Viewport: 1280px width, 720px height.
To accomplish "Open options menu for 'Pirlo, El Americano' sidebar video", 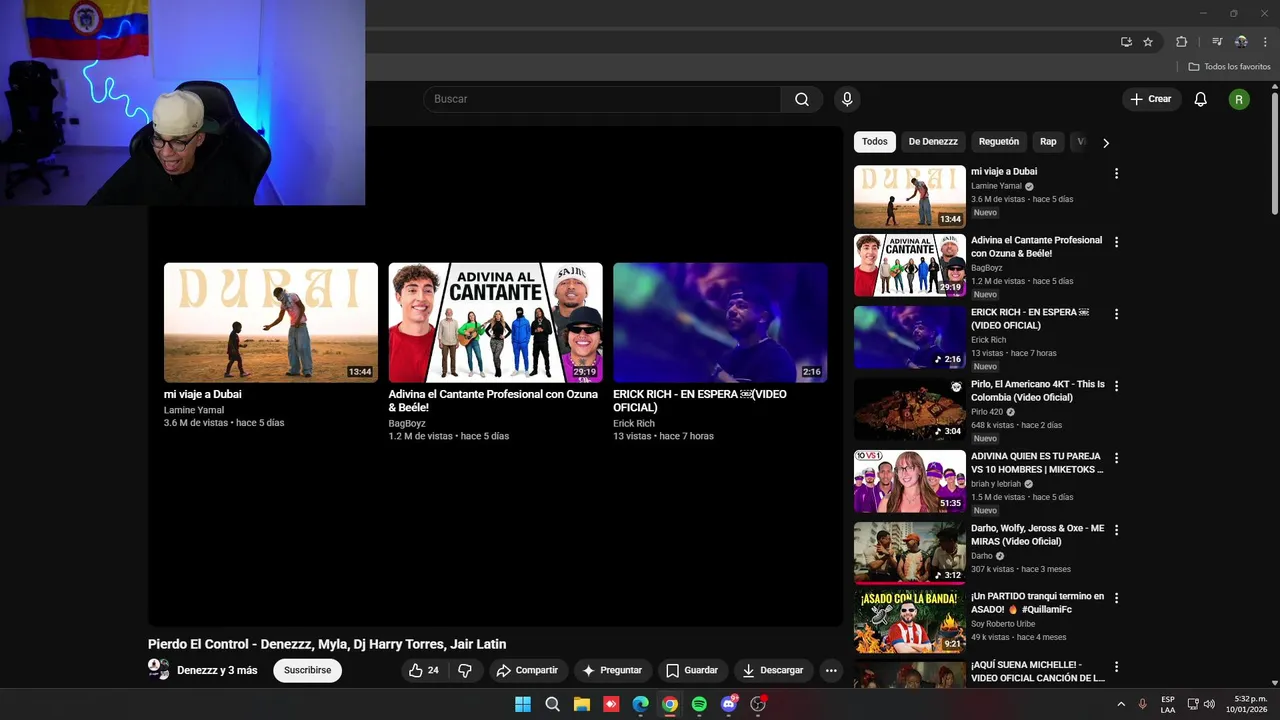I will point(1116,386).
